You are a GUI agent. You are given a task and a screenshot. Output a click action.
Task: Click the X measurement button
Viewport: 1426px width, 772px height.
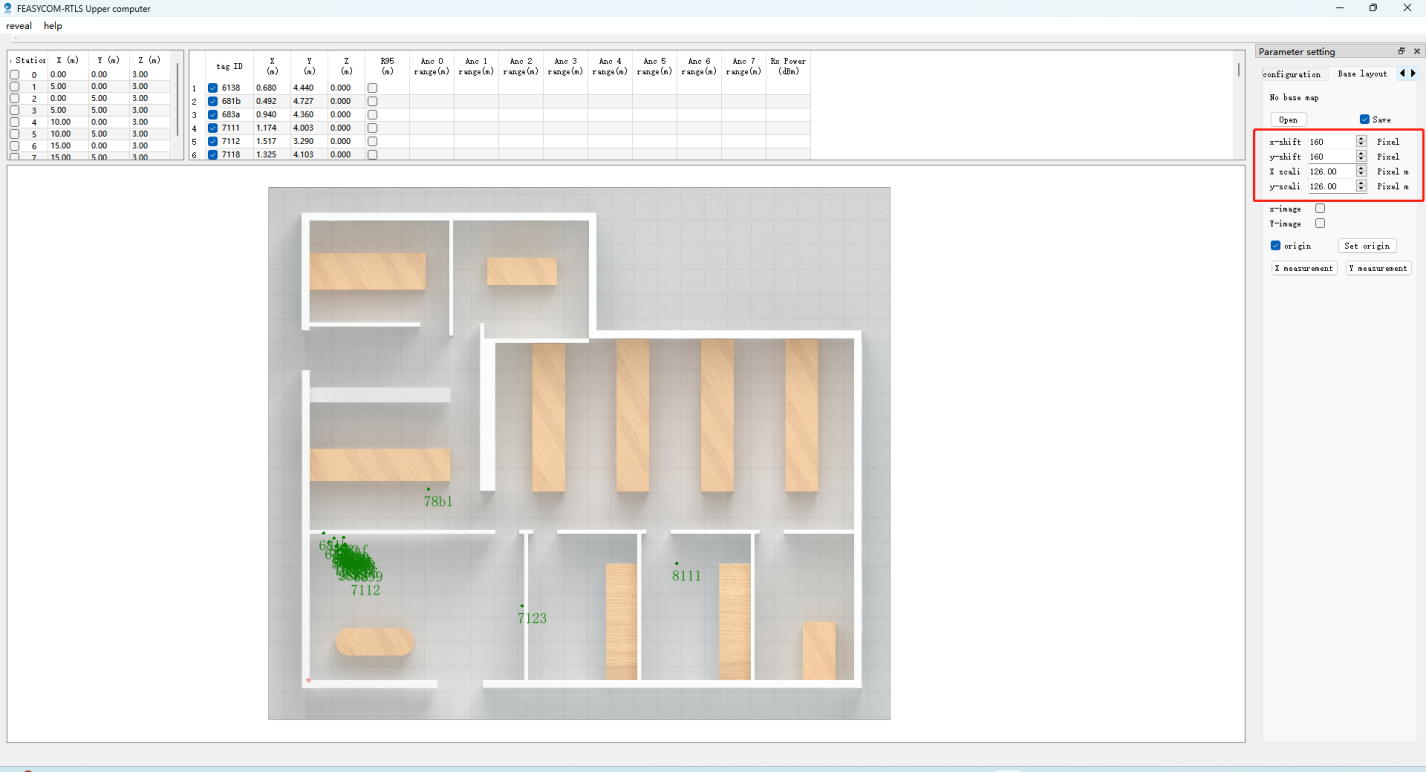tap(1303, 267)
